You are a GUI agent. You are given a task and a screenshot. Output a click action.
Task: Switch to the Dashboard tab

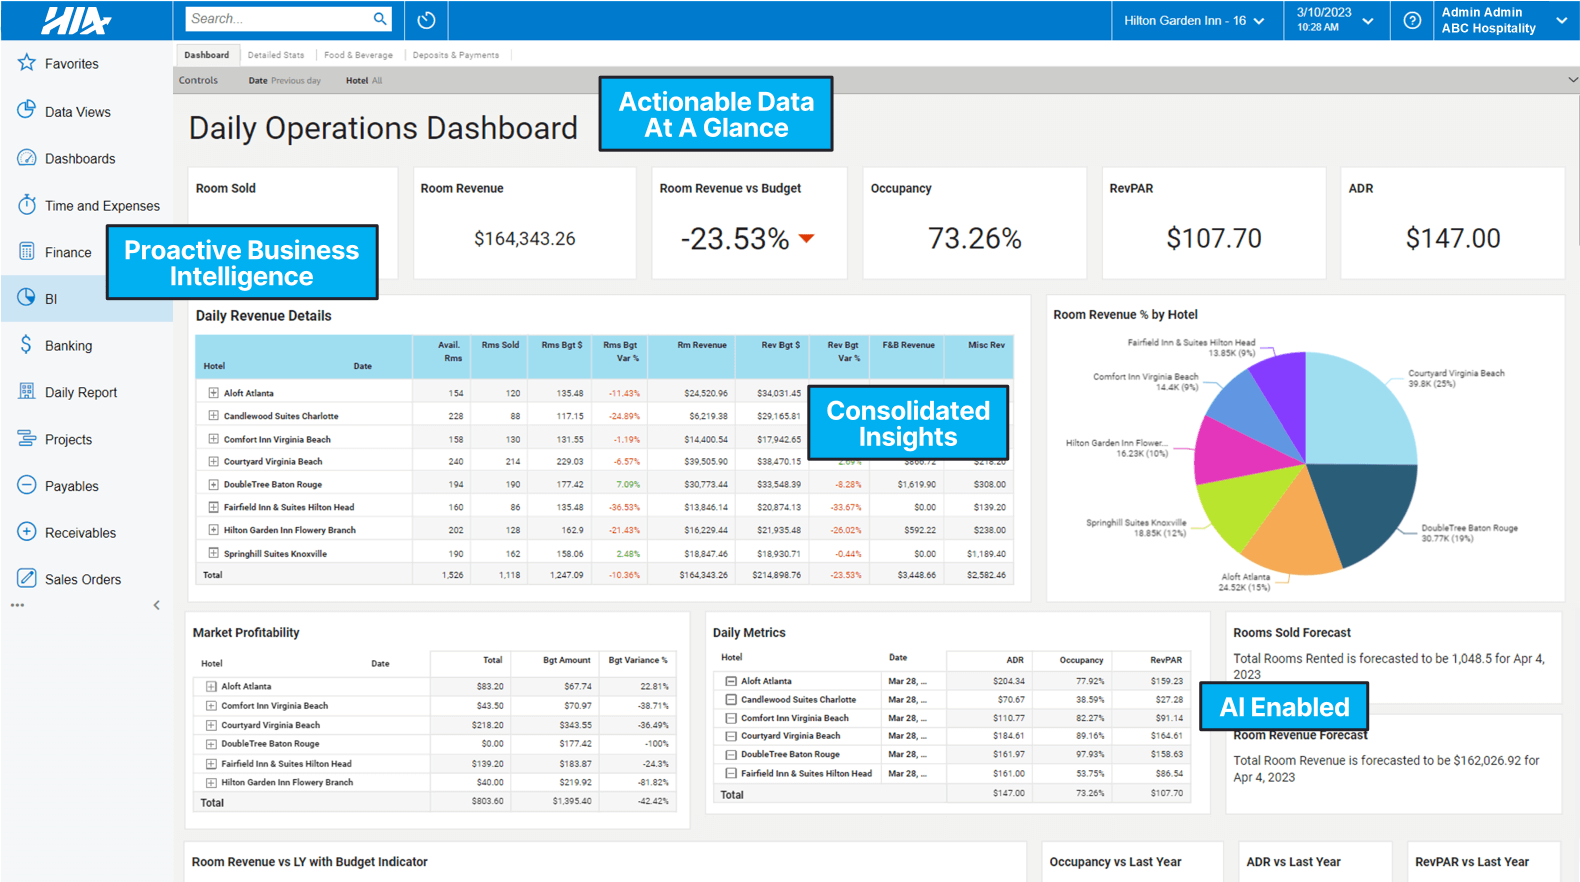click(206, 55)
